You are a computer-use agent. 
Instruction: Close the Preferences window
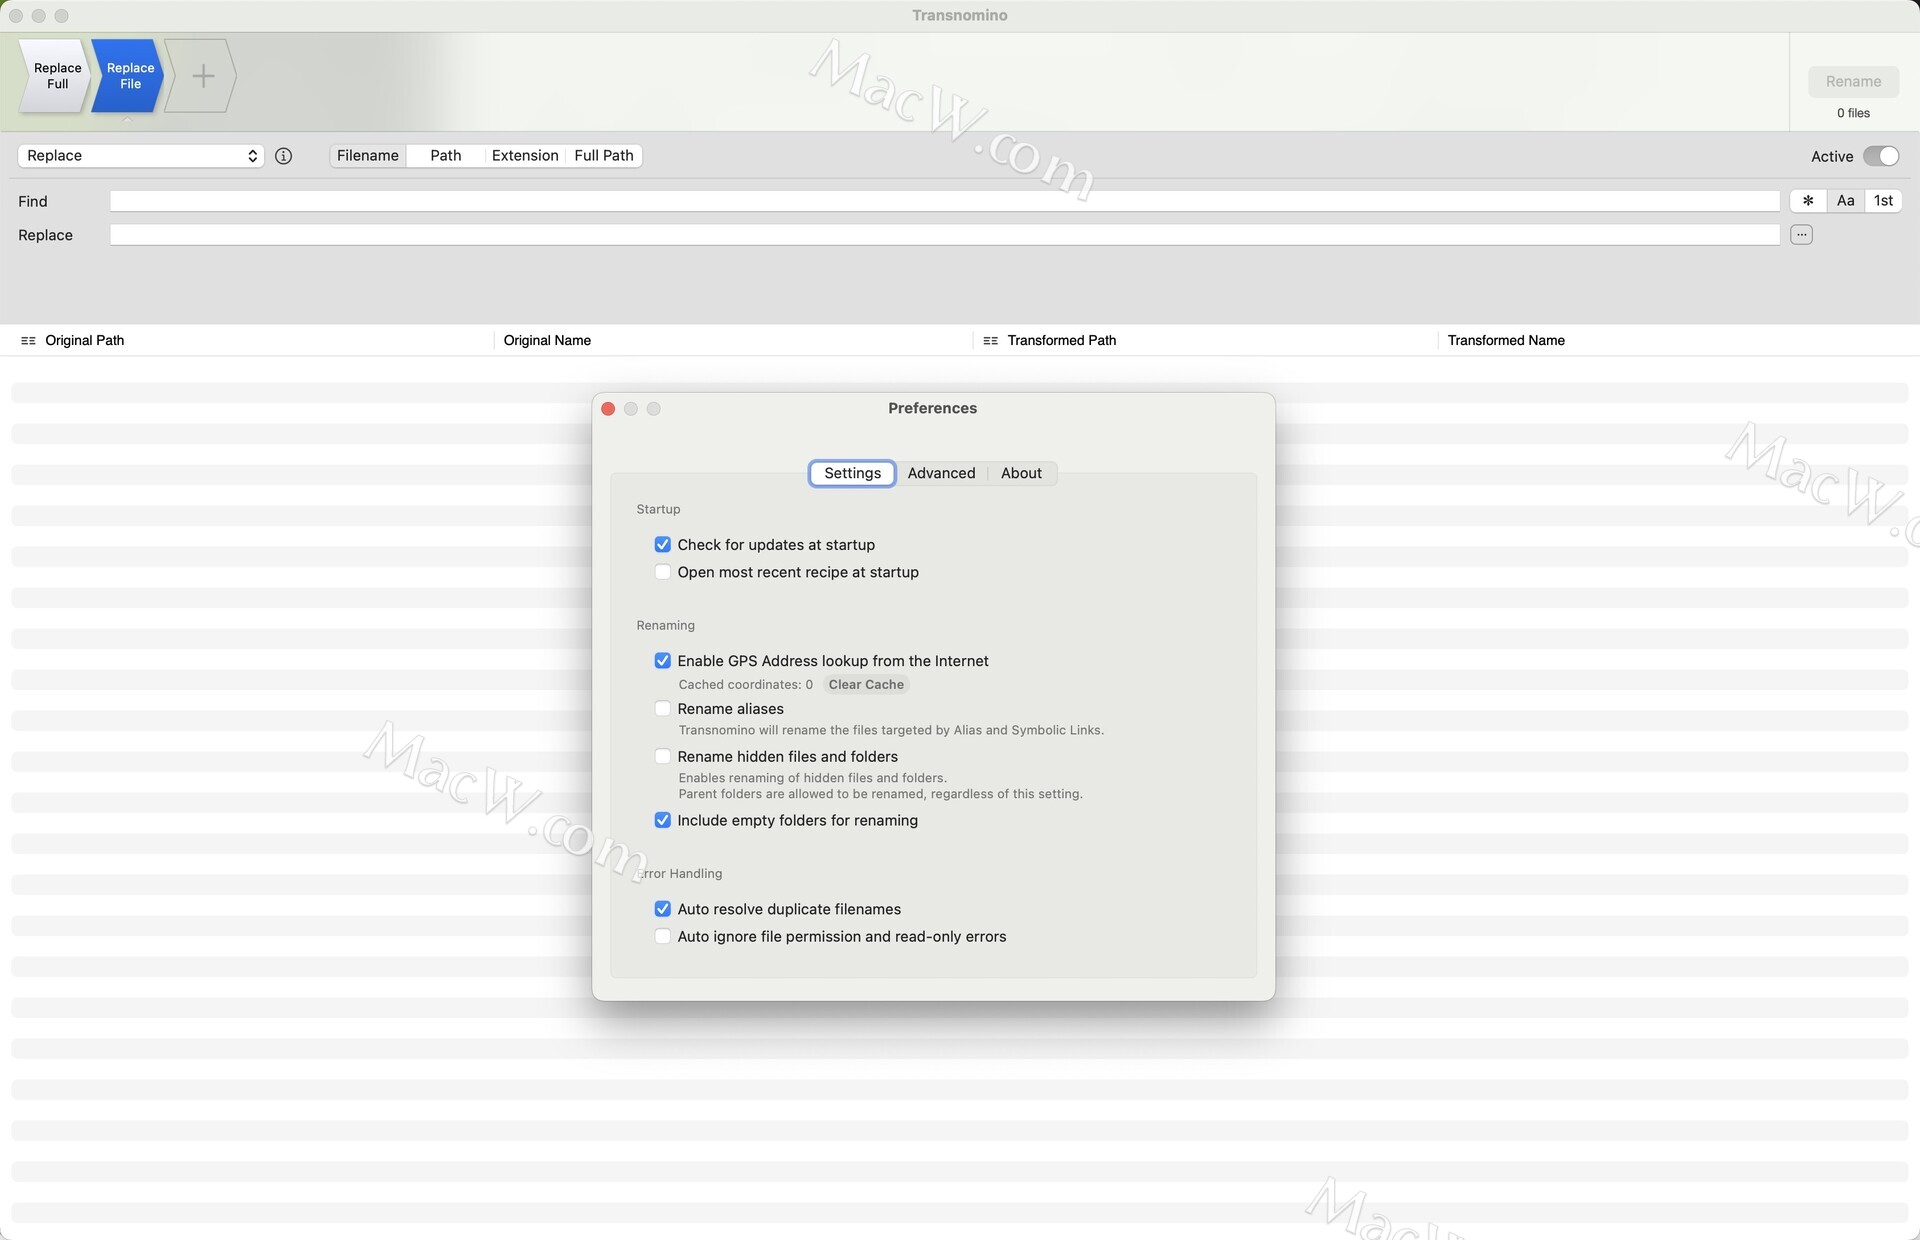point(608,409)
